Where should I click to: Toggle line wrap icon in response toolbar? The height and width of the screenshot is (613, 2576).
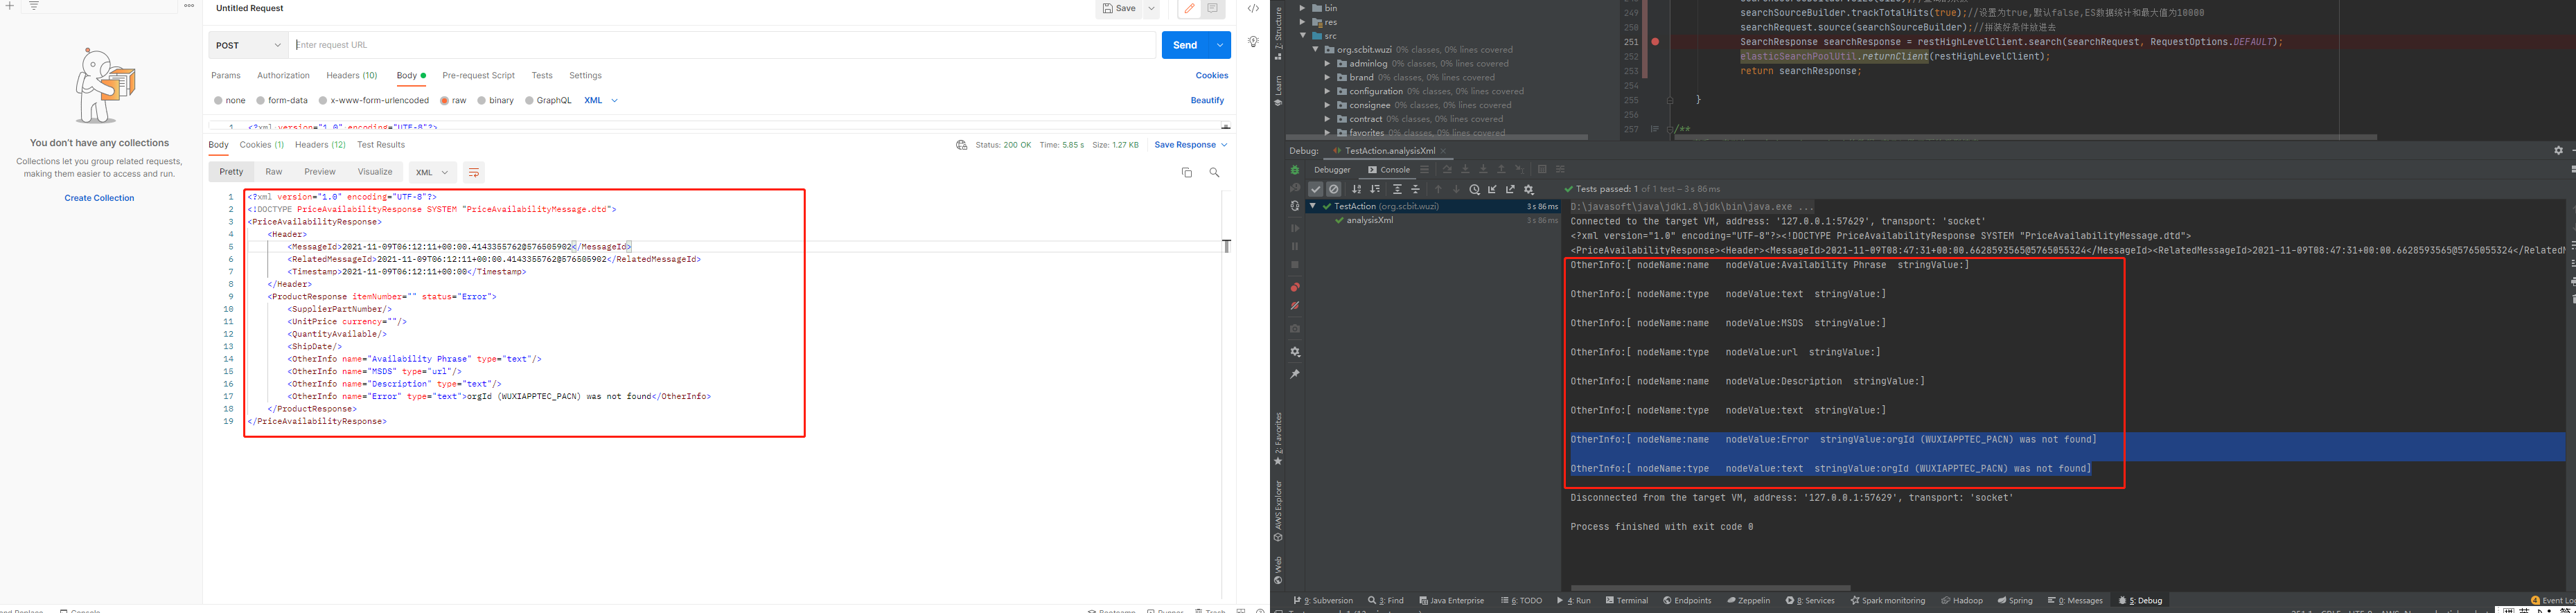pos(474,172)
